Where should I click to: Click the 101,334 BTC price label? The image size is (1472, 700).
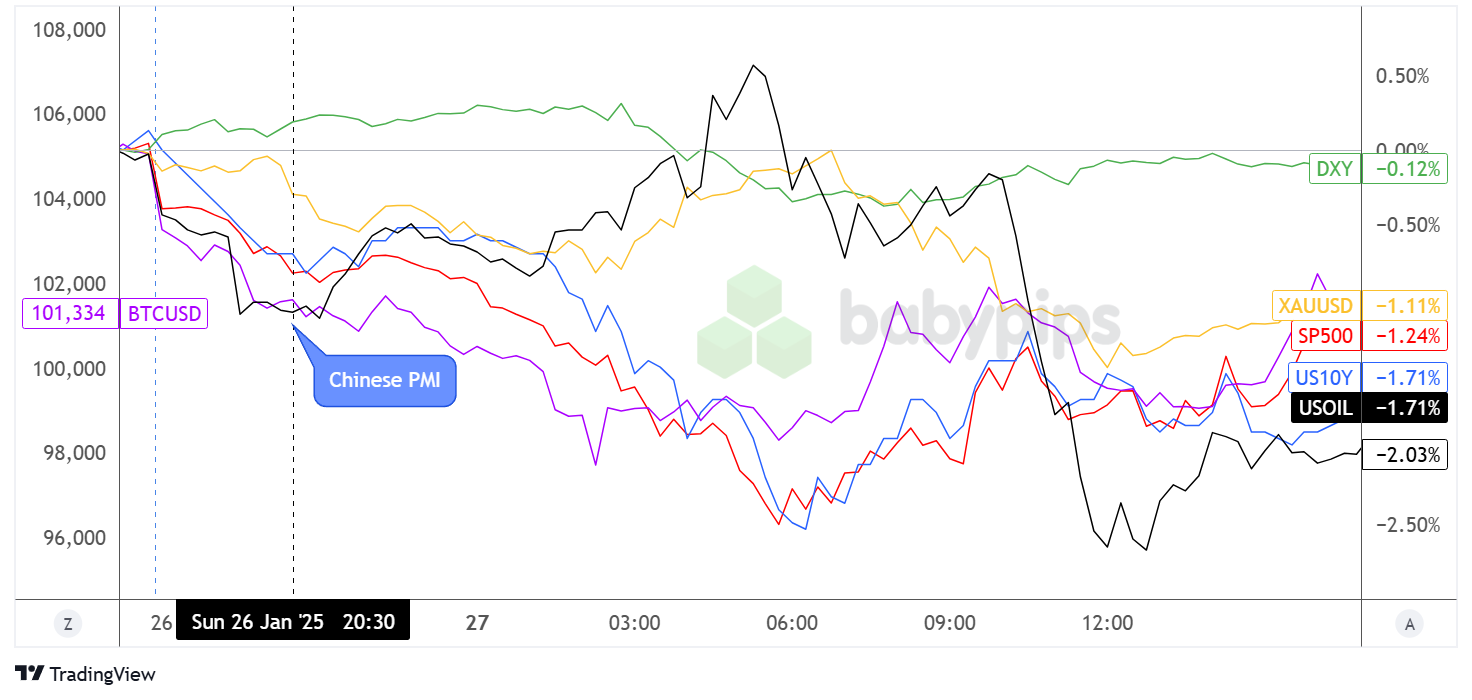click(x=69, y=314)
